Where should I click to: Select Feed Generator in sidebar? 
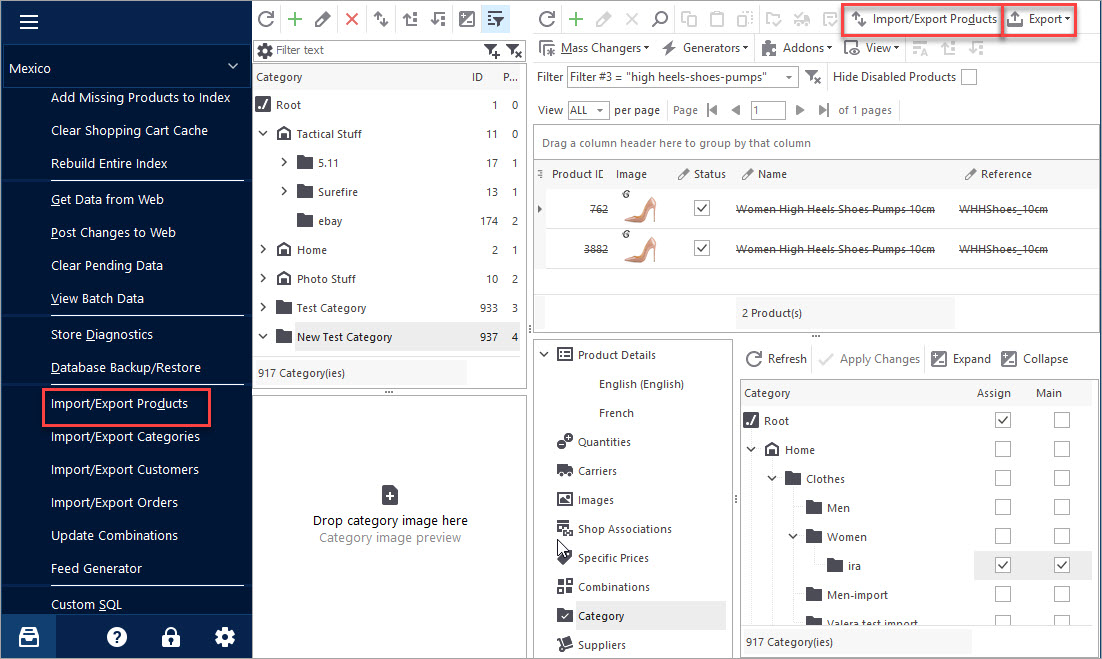(96, 568)
